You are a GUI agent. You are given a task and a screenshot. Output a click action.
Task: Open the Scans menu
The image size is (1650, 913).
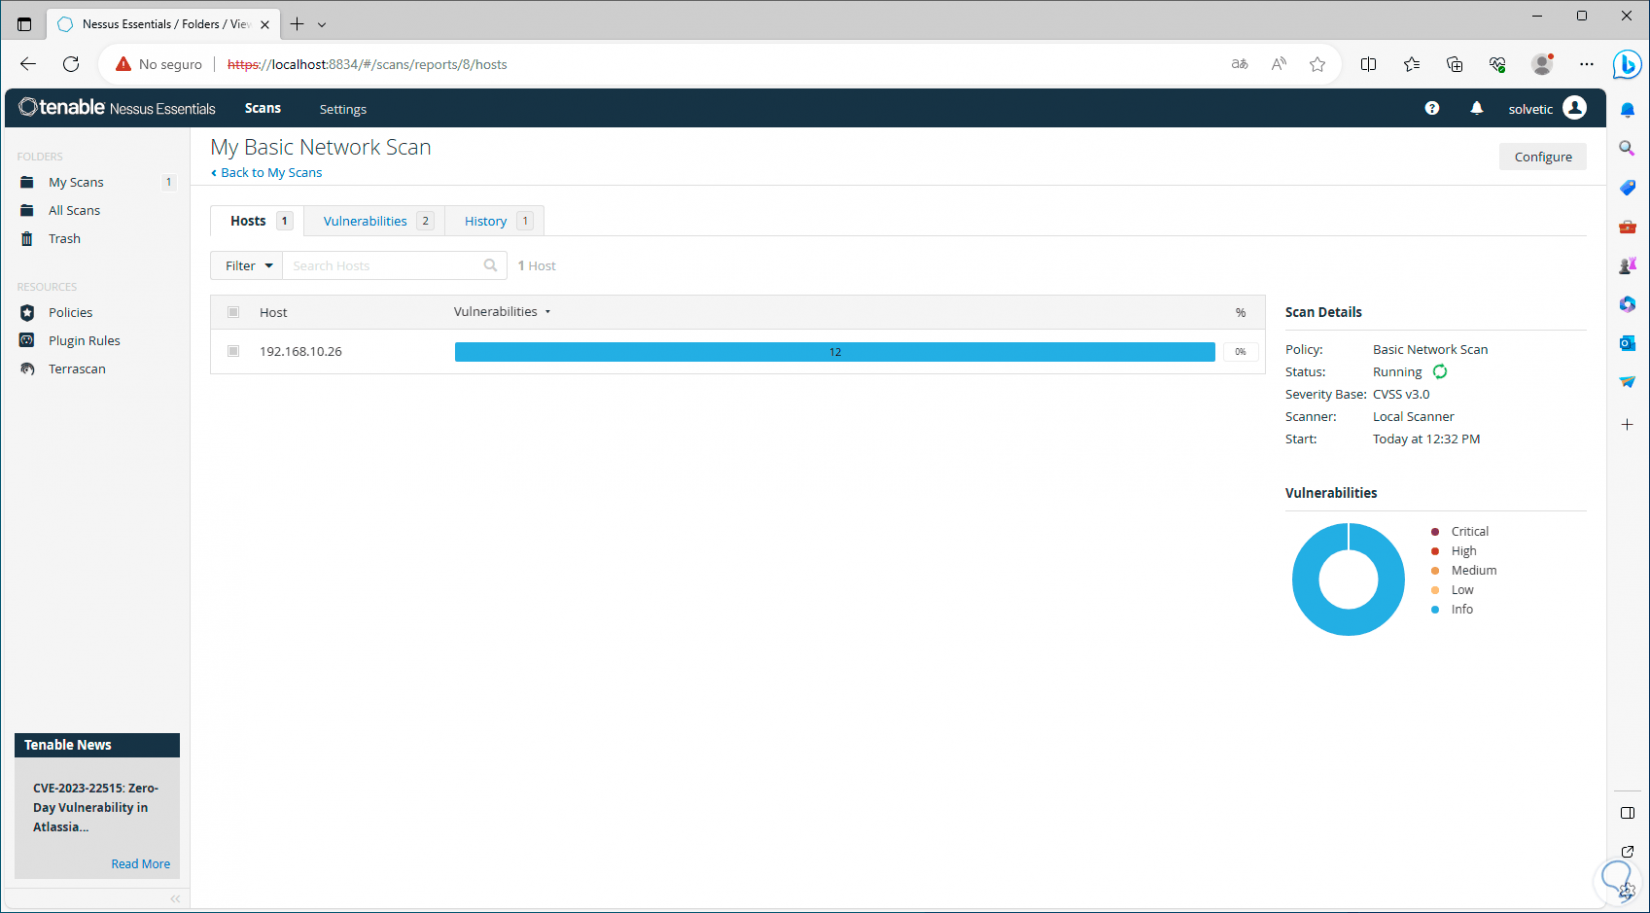tap(263, 108)
